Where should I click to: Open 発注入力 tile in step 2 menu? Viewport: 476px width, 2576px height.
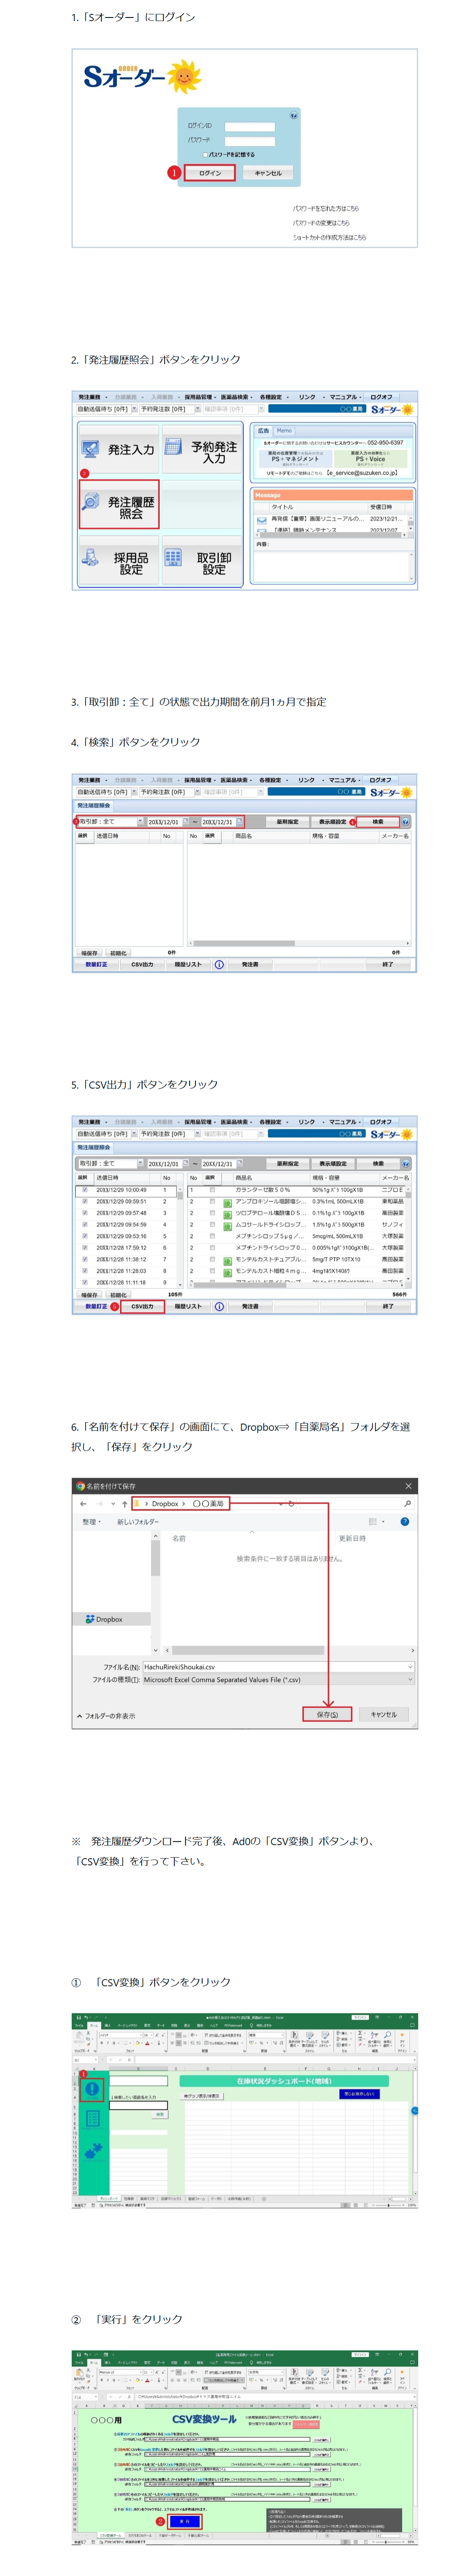click(119, 450)
